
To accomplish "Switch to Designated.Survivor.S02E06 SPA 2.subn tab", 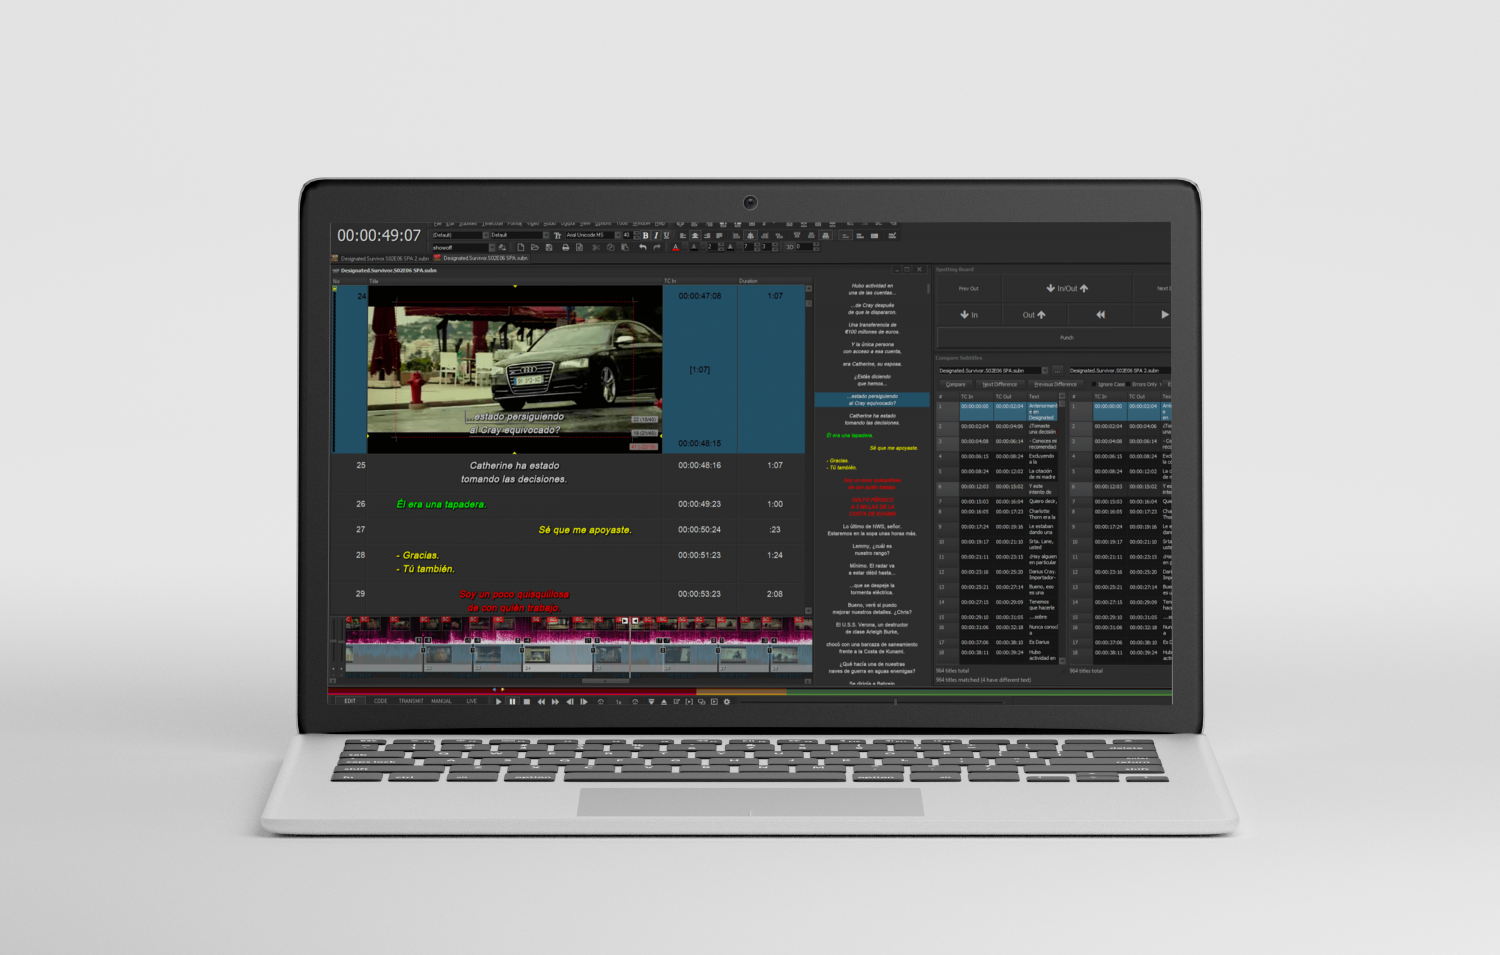I will [382, 258].
